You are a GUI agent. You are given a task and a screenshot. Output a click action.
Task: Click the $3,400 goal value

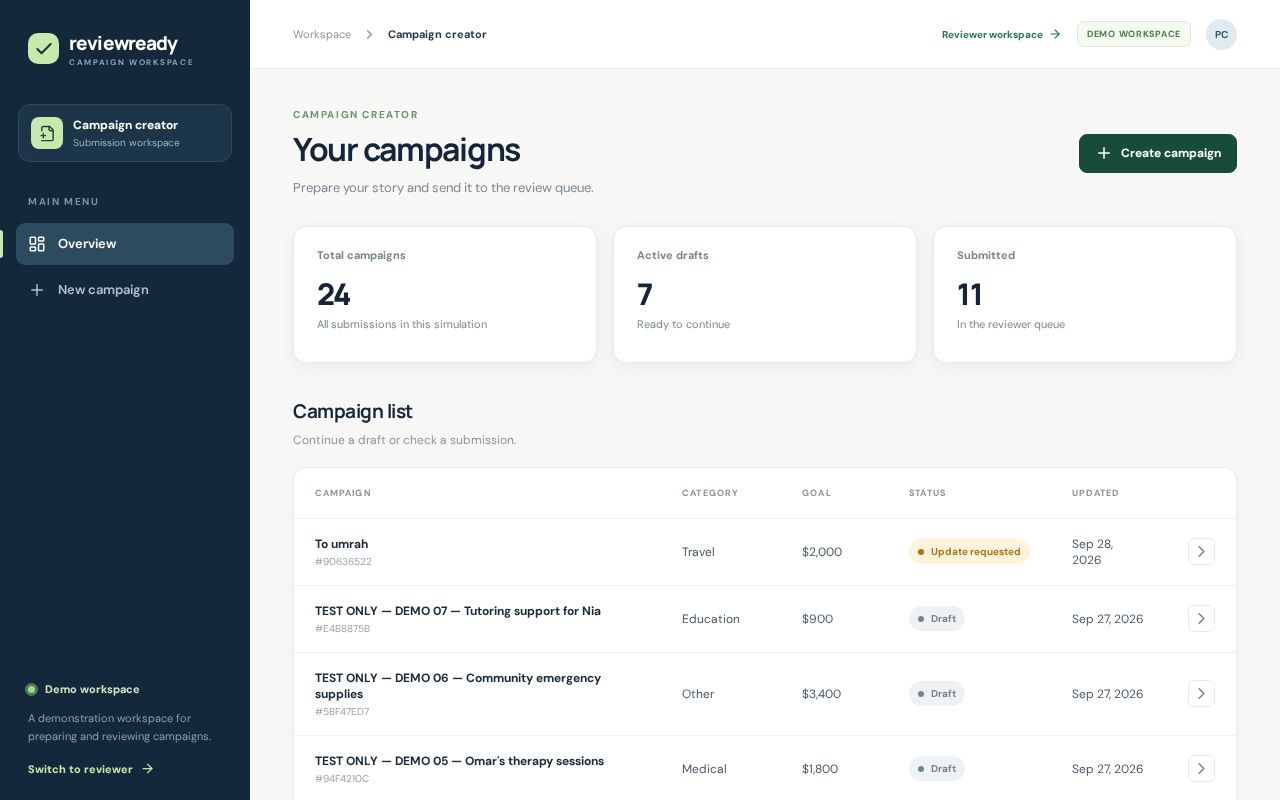[821, 694]
